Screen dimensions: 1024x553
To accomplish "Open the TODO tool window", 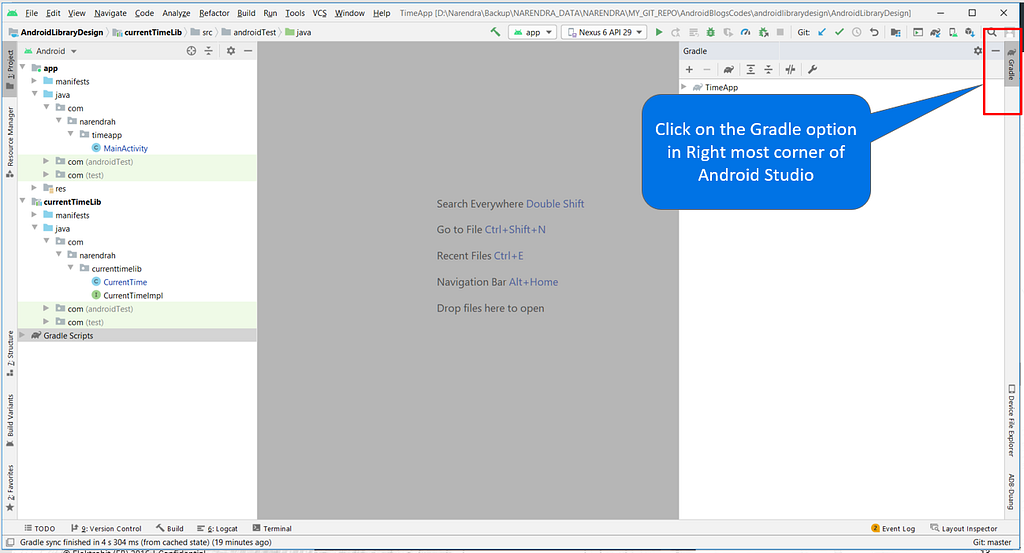I will (40, 528).
